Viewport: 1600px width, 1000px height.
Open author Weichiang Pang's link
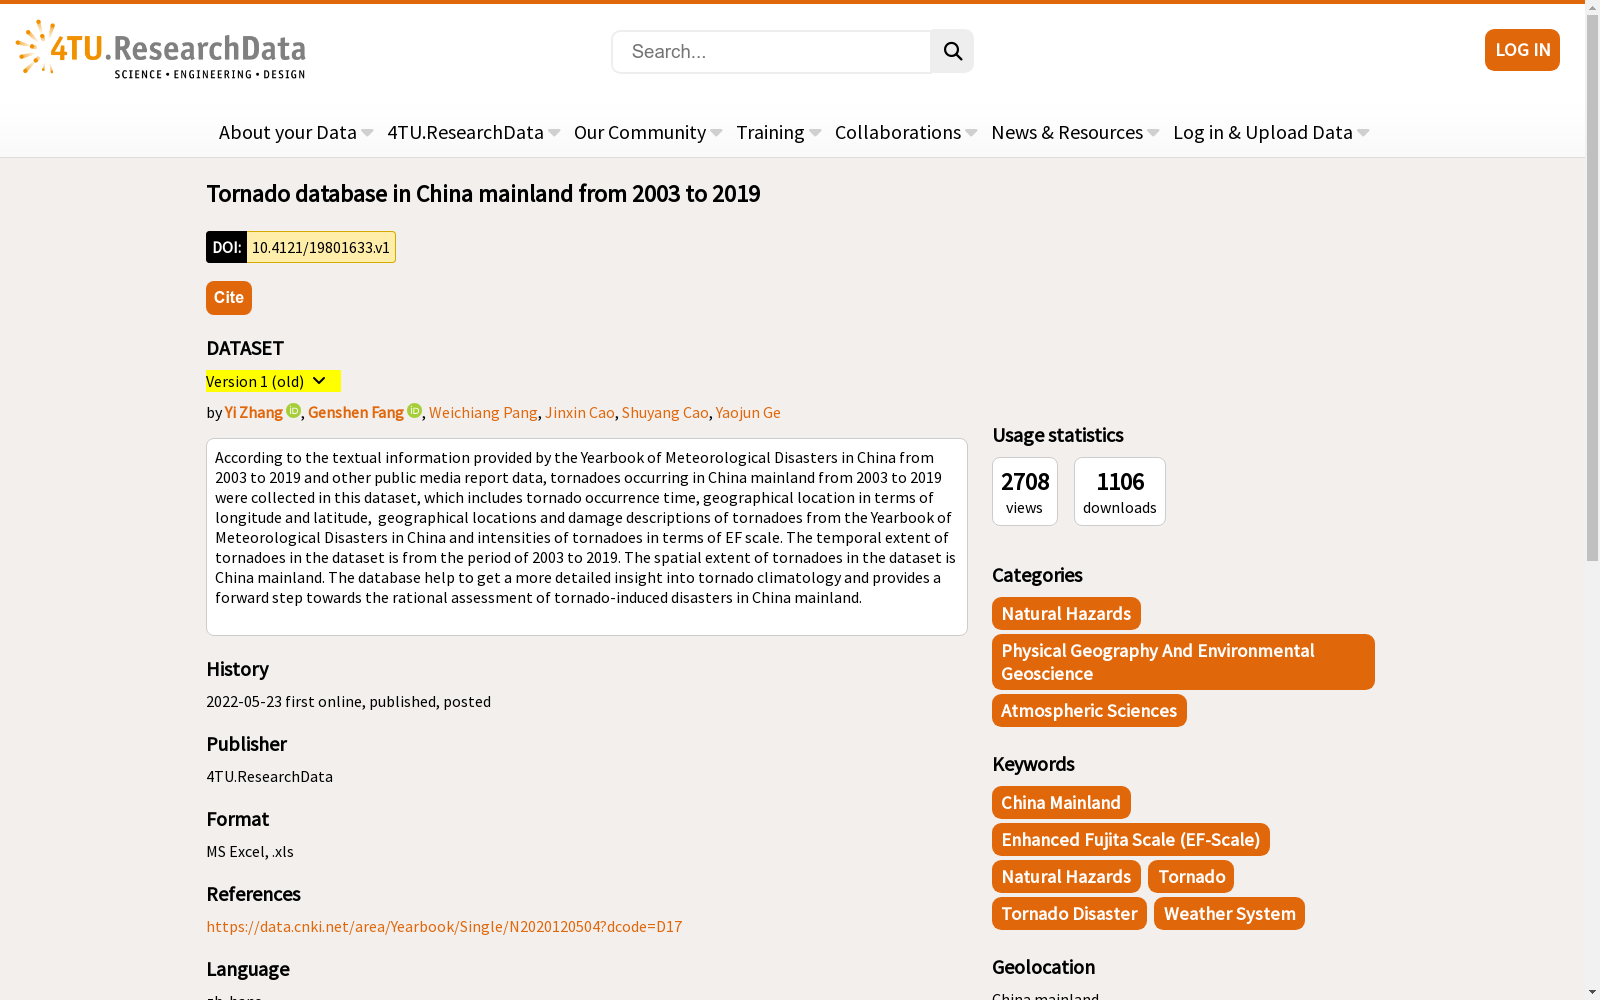click(x=483, y=412)
